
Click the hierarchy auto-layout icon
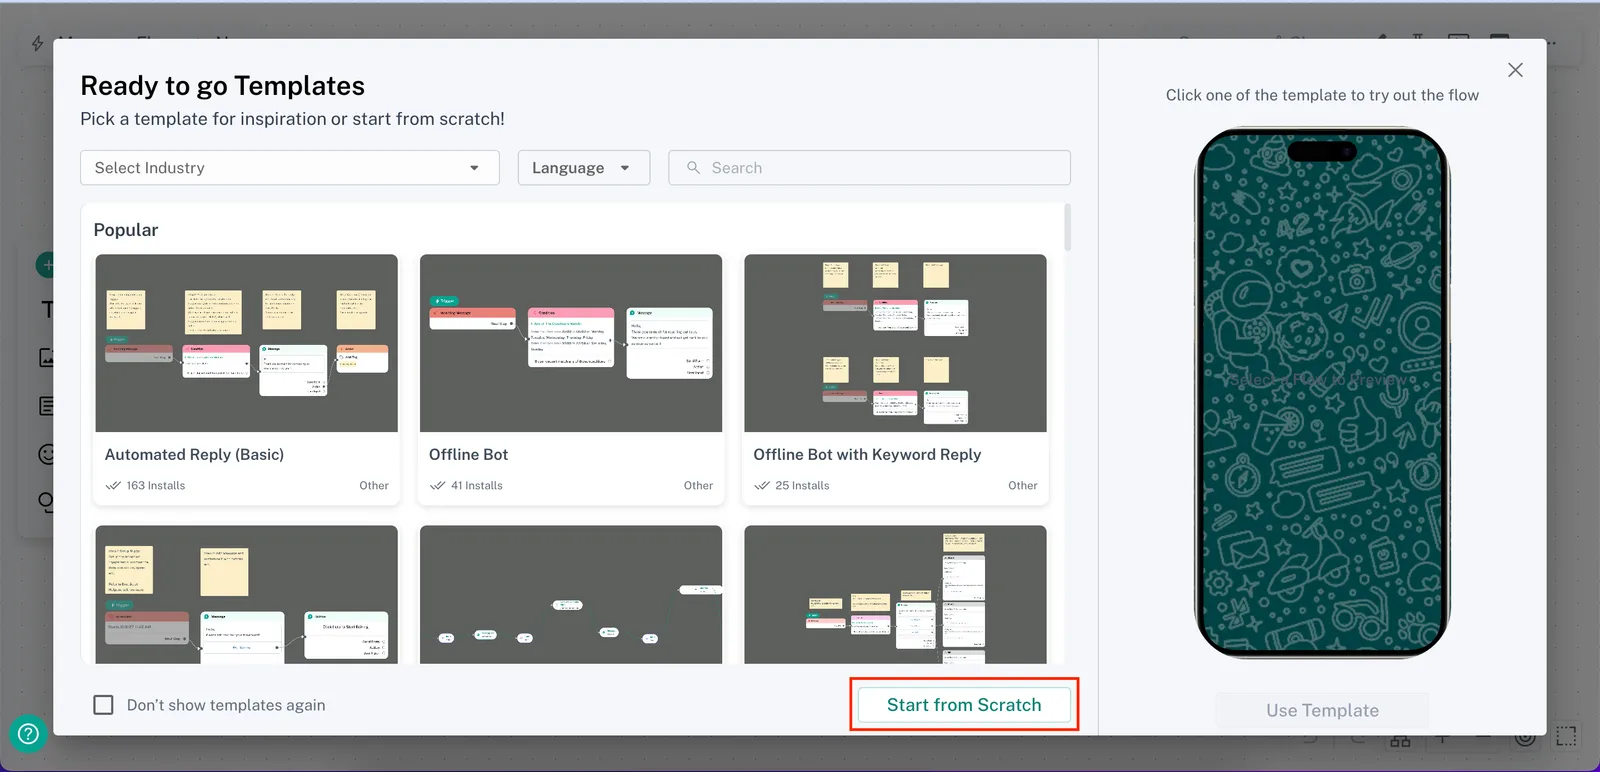1400,741
